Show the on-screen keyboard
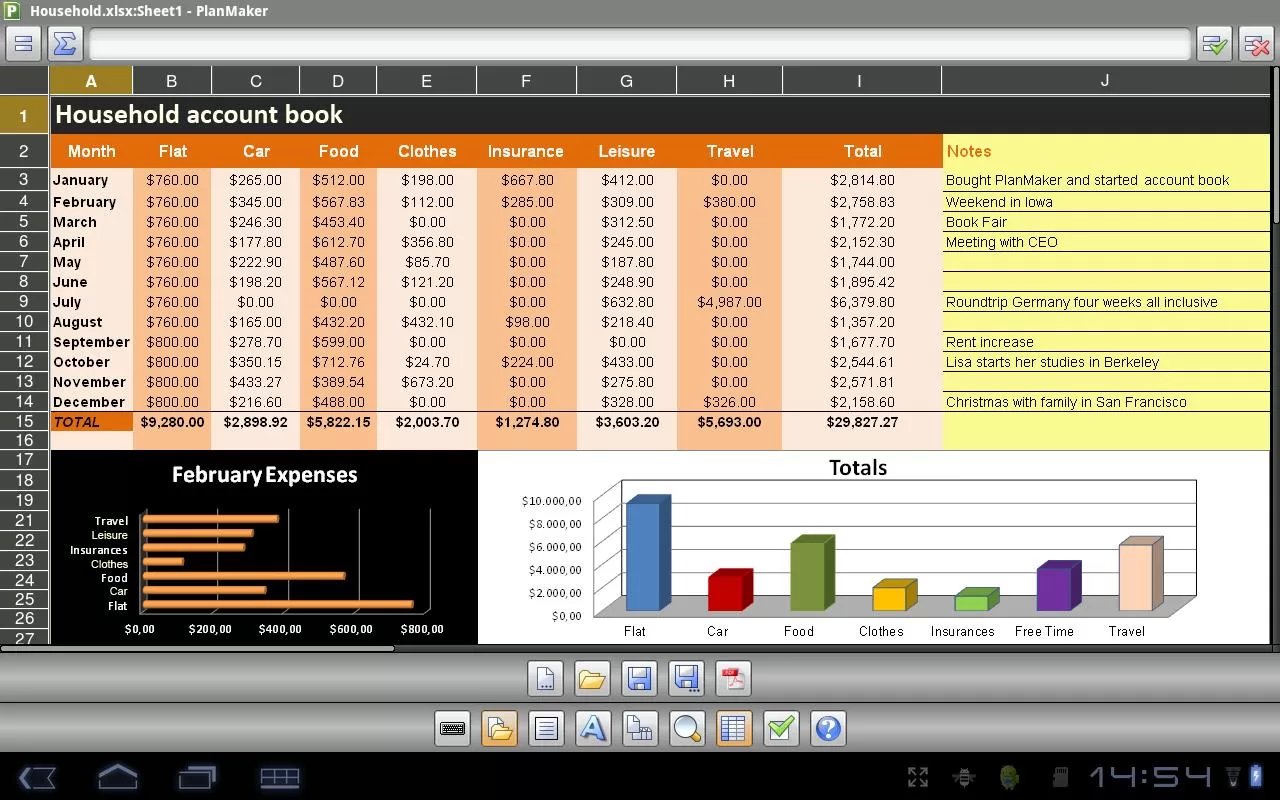Screen dimensions: 1280x800 click(x=452, y=728)
